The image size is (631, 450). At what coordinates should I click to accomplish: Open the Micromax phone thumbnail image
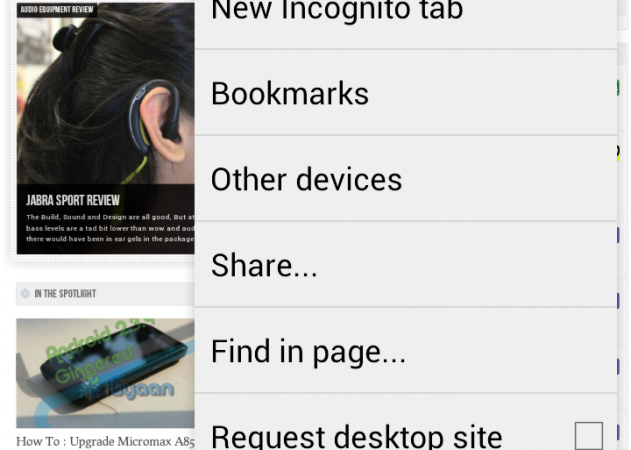(x=105, y=373)
